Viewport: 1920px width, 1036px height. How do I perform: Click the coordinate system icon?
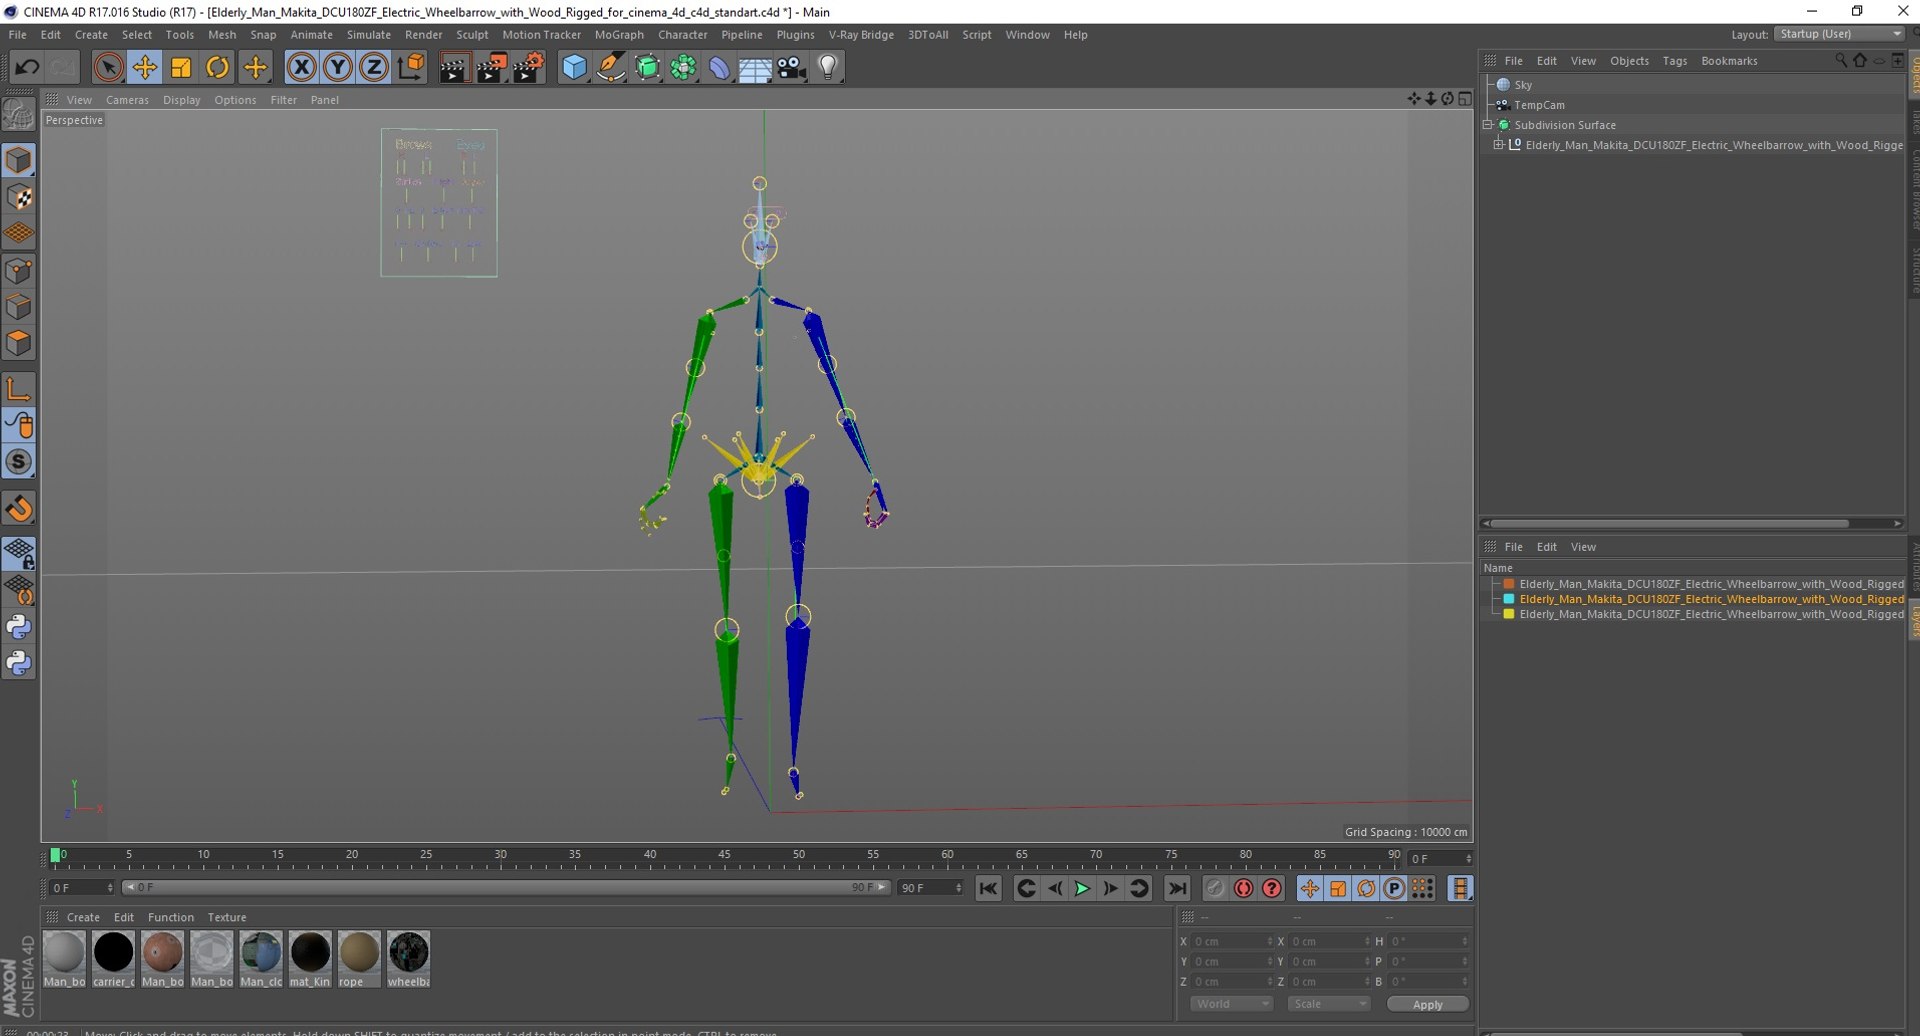coord(410,68)
